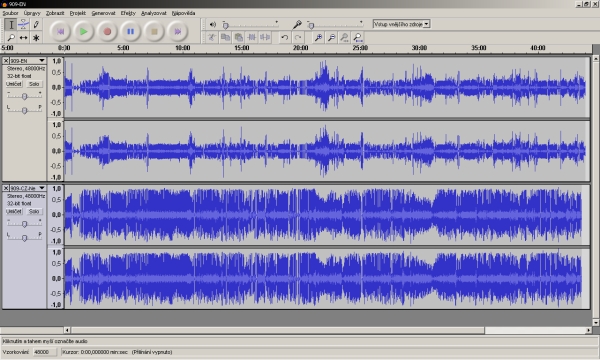The width and height of the screenshot is (600, 360).
Task: Click vertical scrollbar down arrow
Action: [596, 323]
